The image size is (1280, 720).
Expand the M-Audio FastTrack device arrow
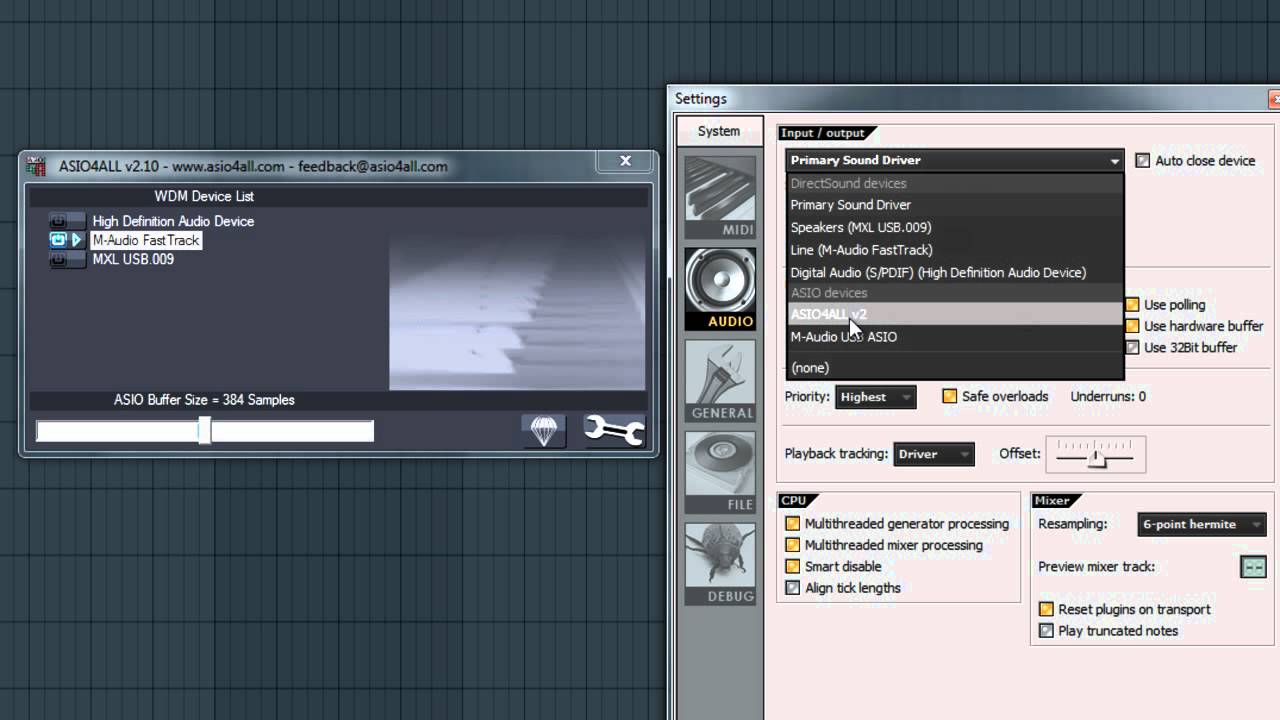(77, 240)
